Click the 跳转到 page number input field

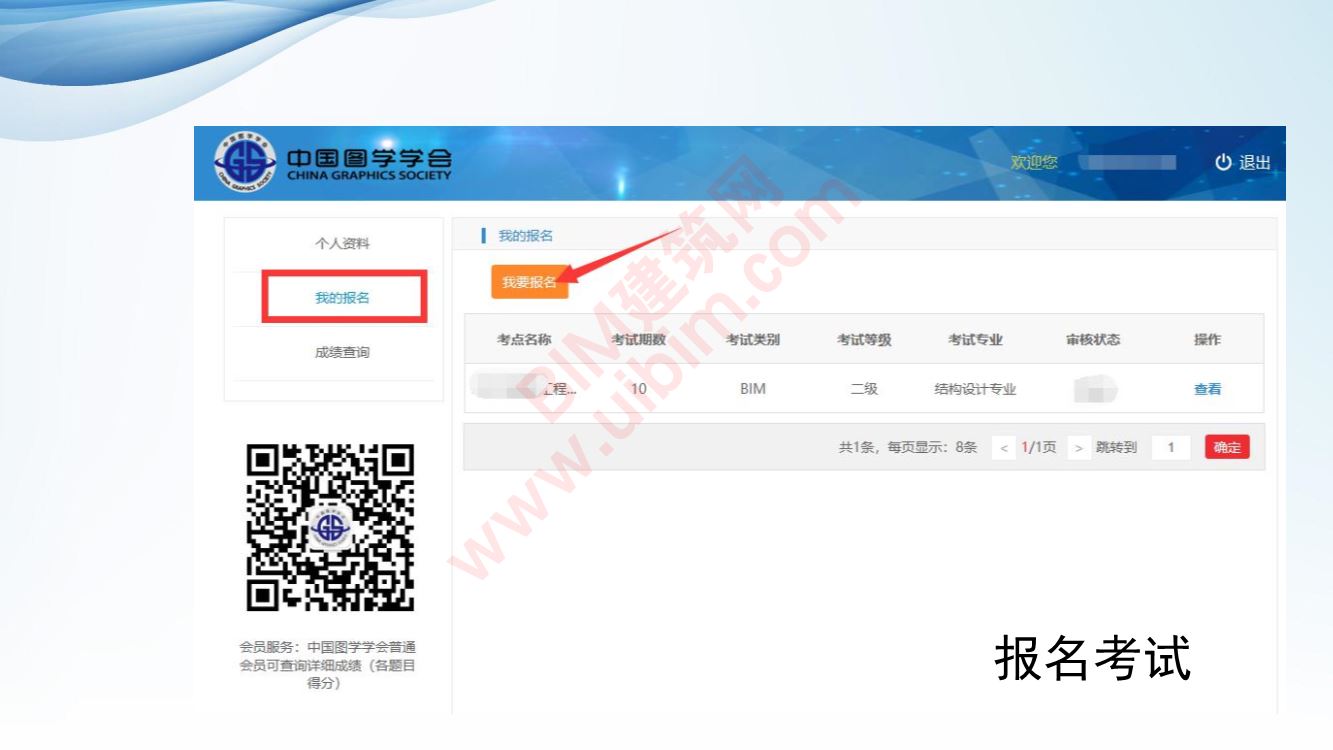[1171, 448]
